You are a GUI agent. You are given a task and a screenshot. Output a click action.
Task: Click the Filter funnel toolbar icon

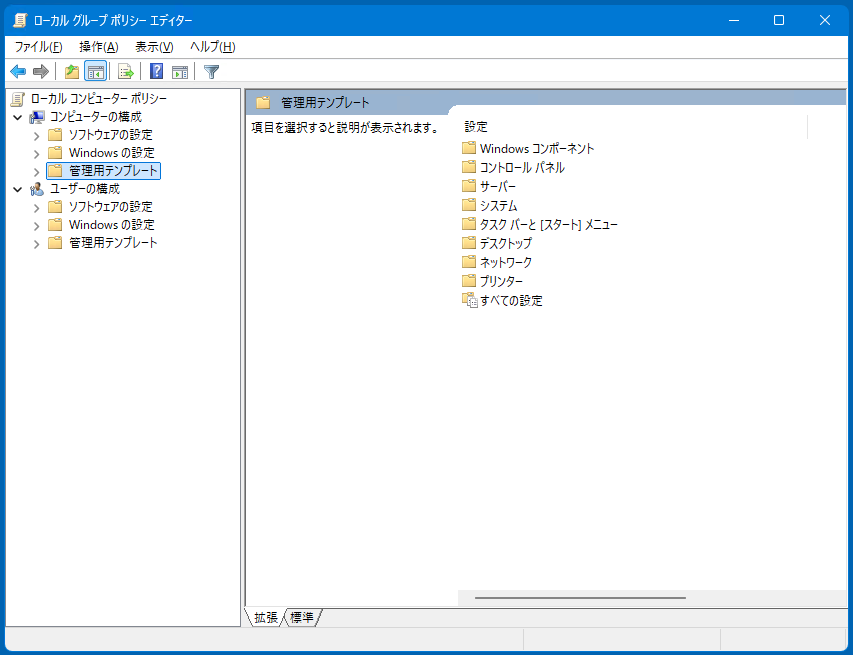[211, 71]
